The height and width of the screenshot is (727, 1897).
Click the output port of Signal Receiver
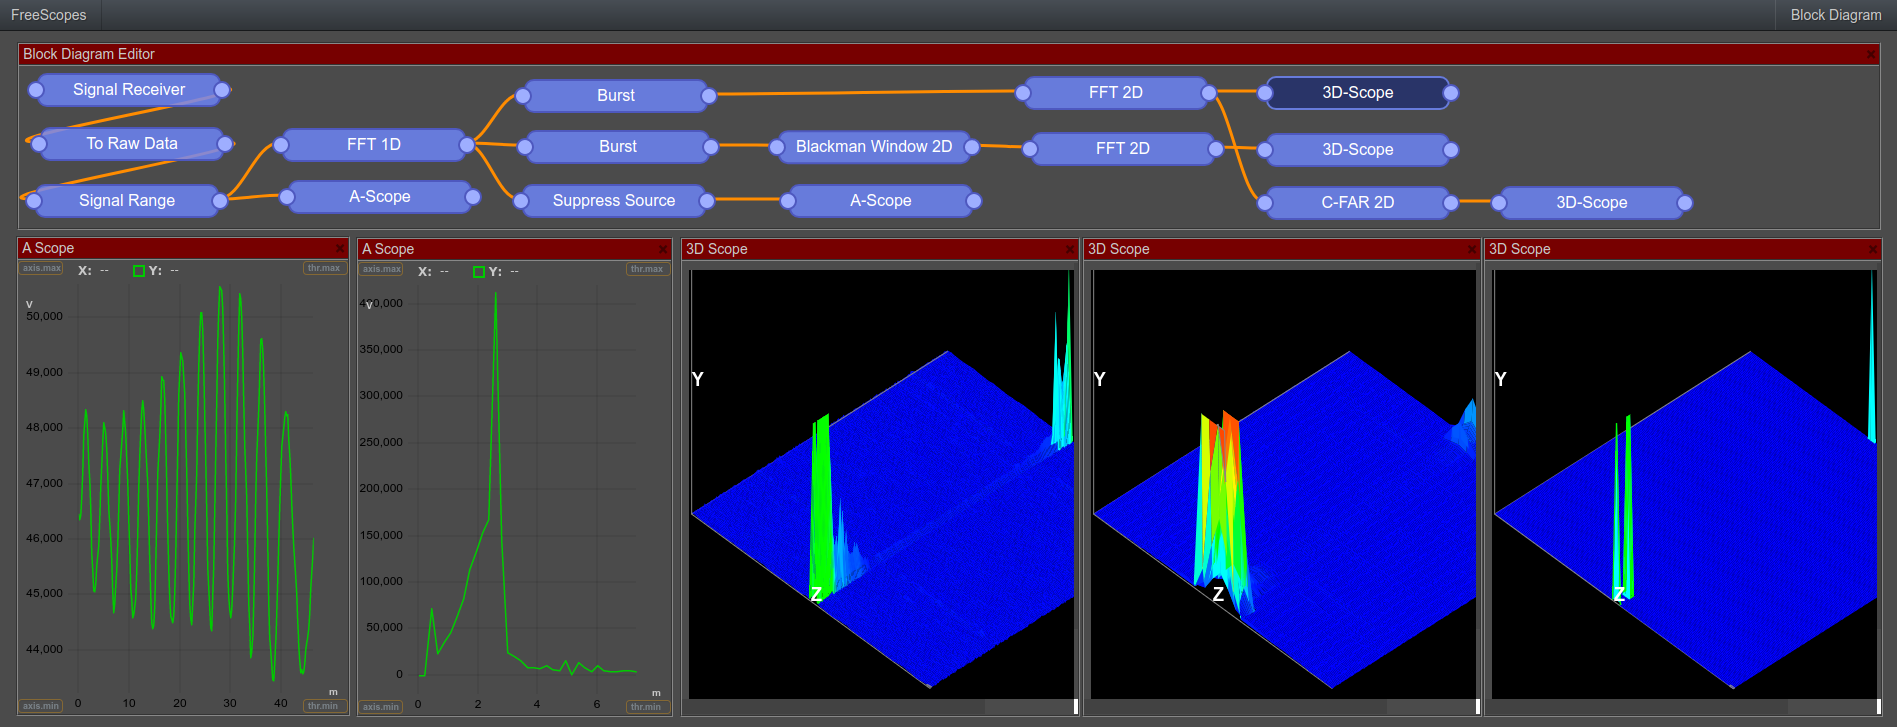point(222,90)
